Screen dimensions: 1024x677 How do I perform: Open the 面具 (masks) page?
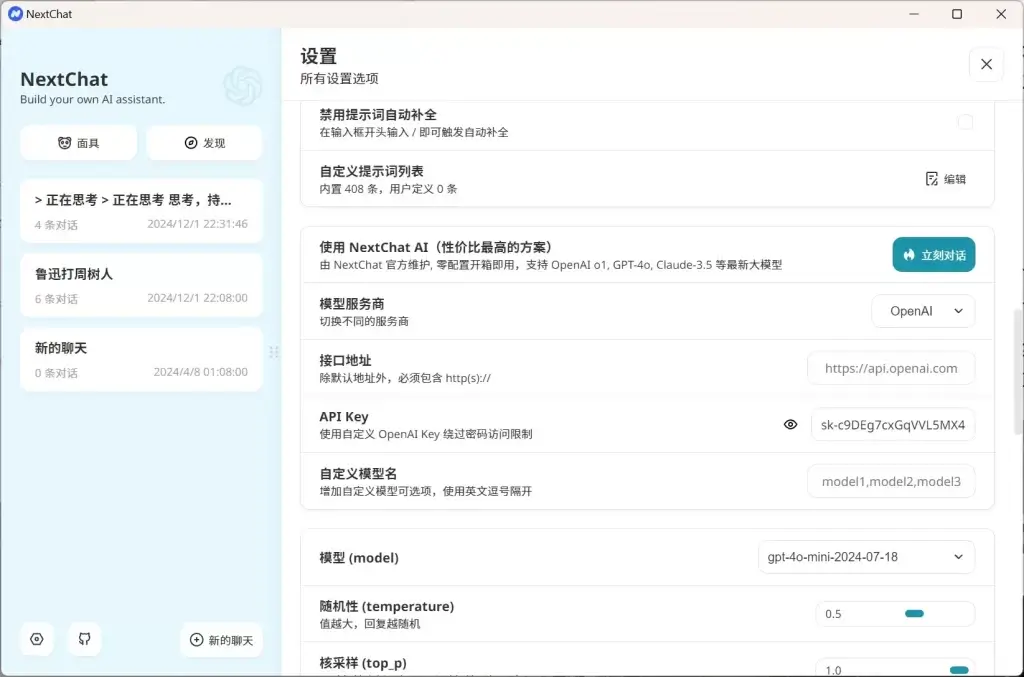(x=78, y=143)
